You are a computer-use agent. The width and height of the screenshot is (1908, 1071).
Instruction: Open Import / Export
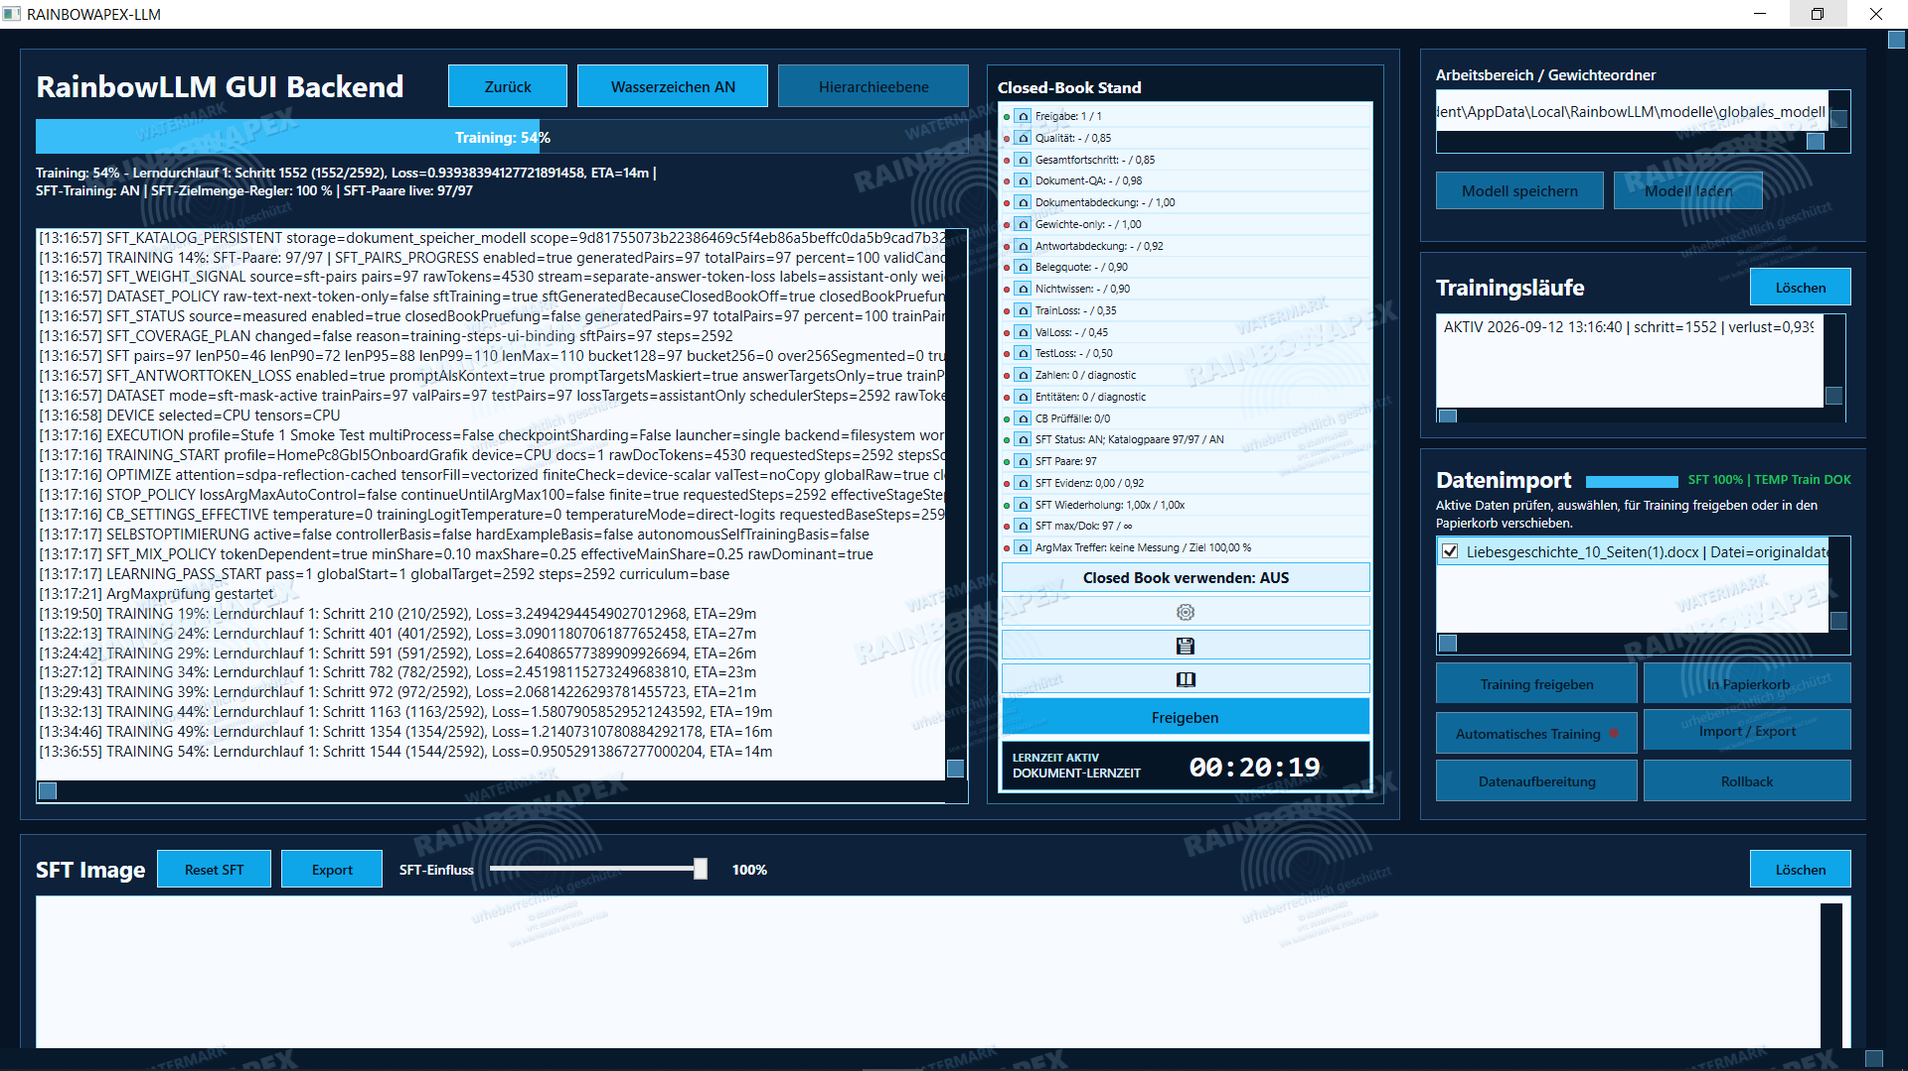[x=1747, y=731]
